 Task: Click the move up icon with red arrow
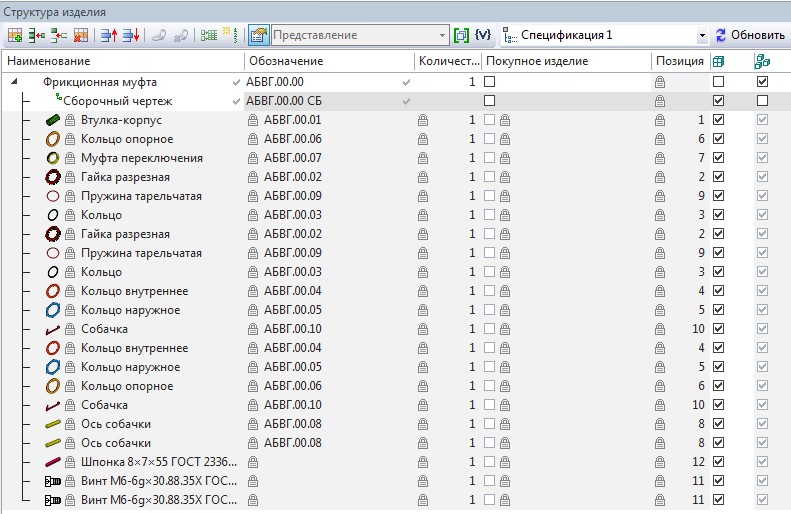click(x=109, y=35)
